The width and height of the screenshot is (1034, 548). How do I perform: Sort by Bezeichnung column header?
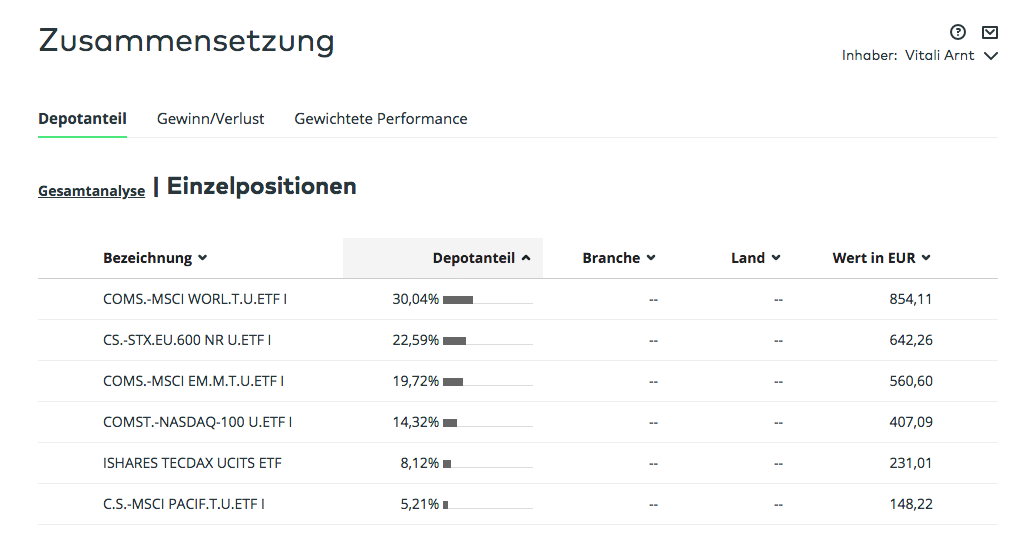pyautogui.click(x=155, y=258)
